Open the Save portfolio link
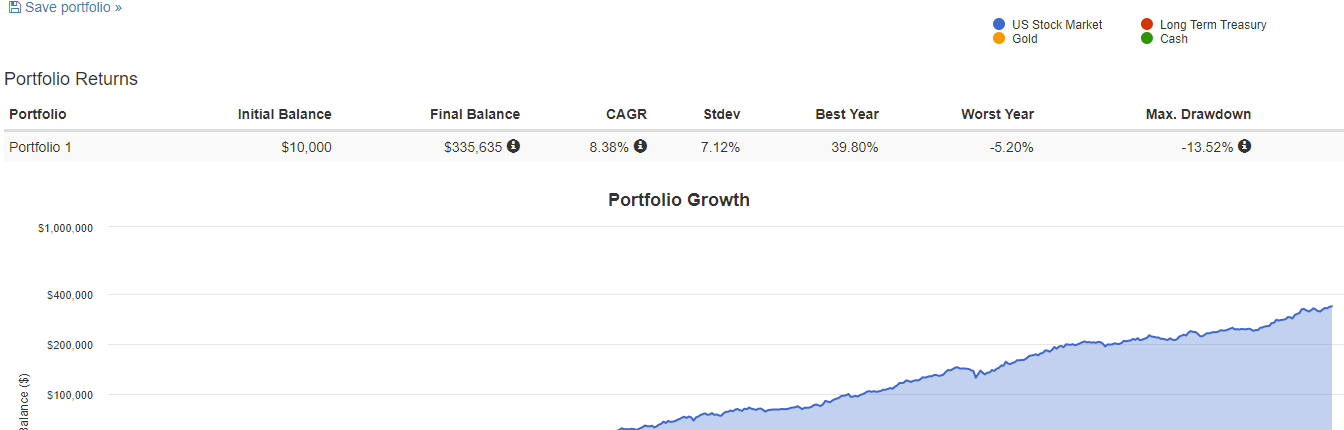 coord(73,8)
